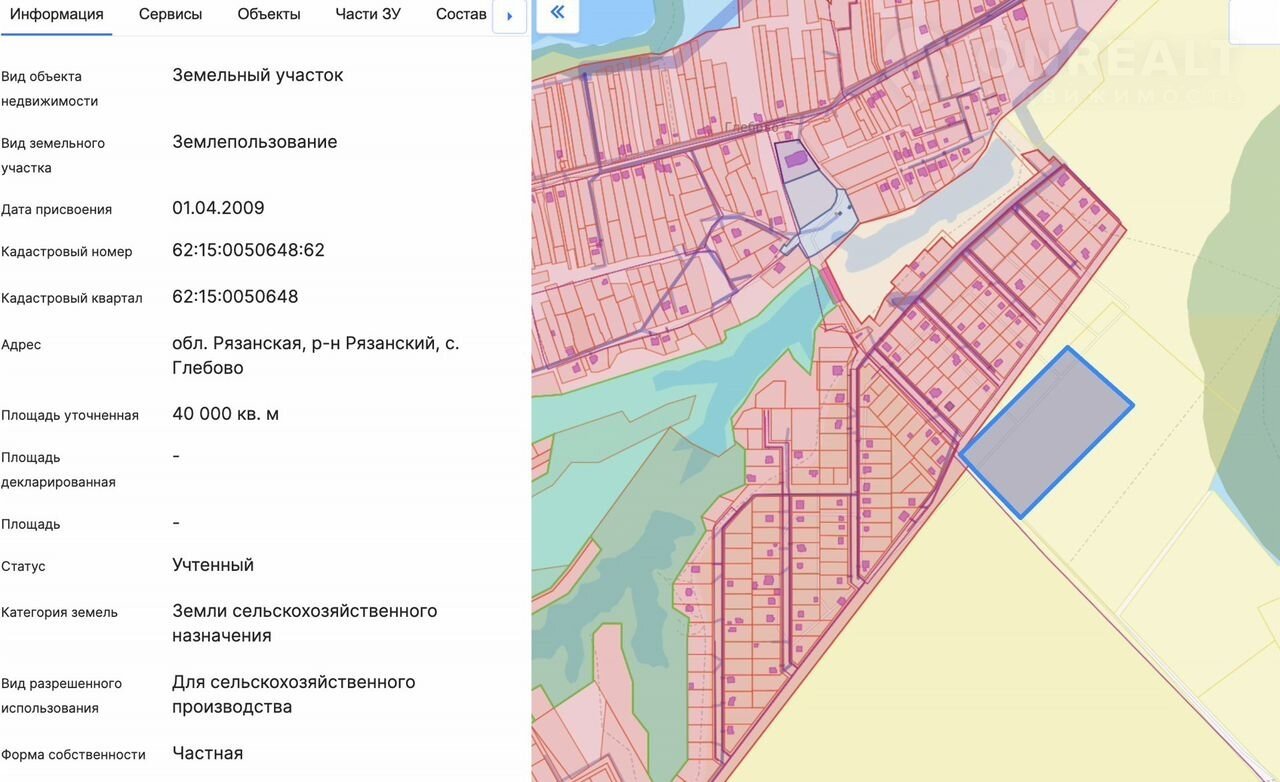Click the Частная ownership form value

[207, 753]
